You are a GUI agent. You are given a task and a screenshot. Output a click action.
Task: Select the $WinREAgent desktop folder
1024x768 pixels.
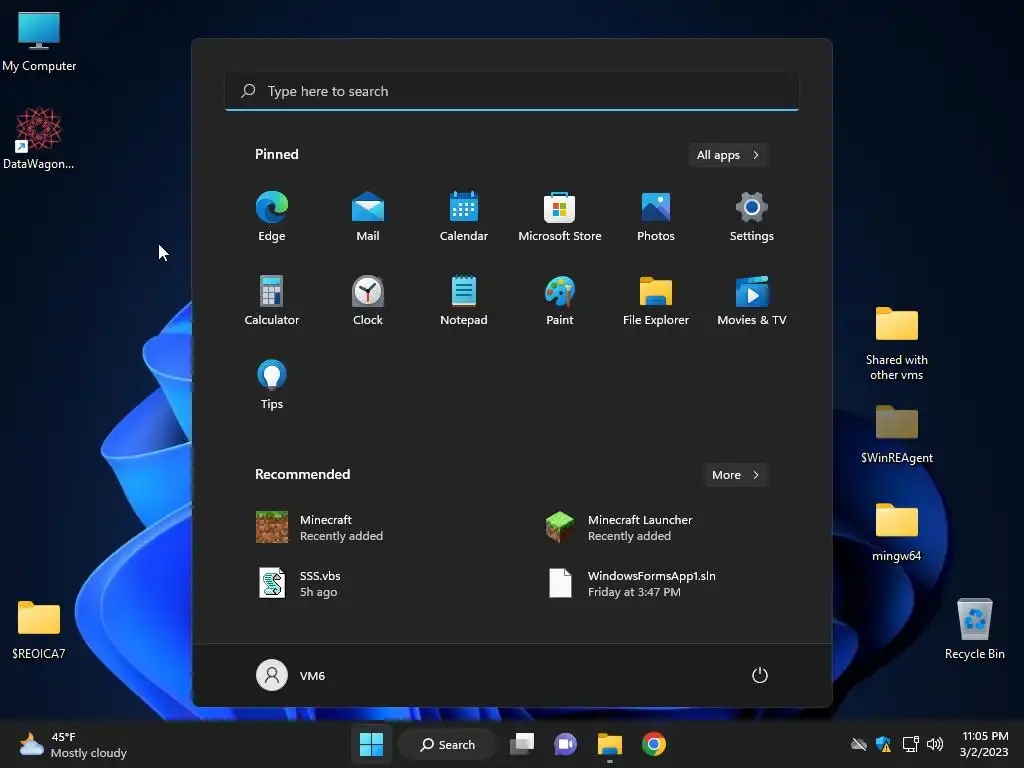tap(897, 434)
